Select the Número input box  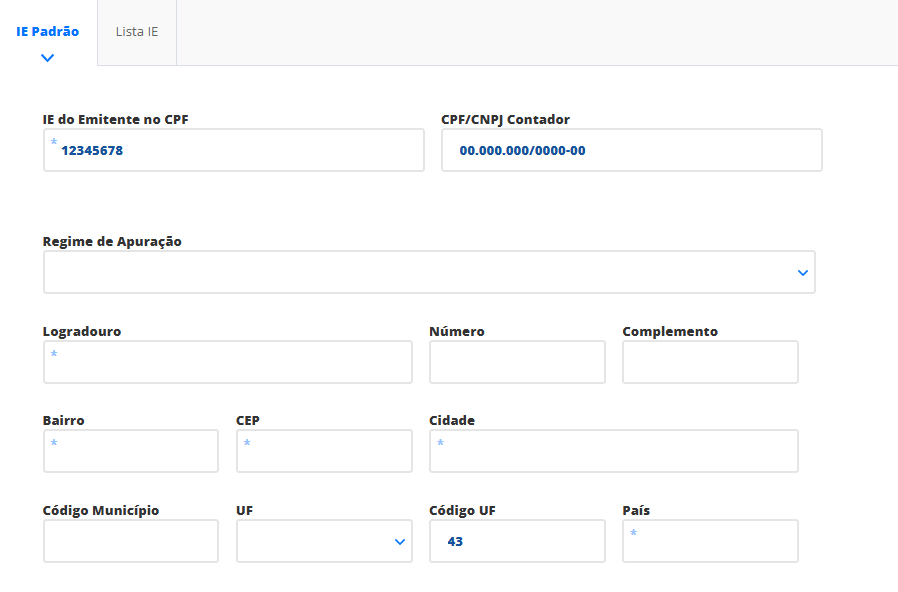(517, 362)
